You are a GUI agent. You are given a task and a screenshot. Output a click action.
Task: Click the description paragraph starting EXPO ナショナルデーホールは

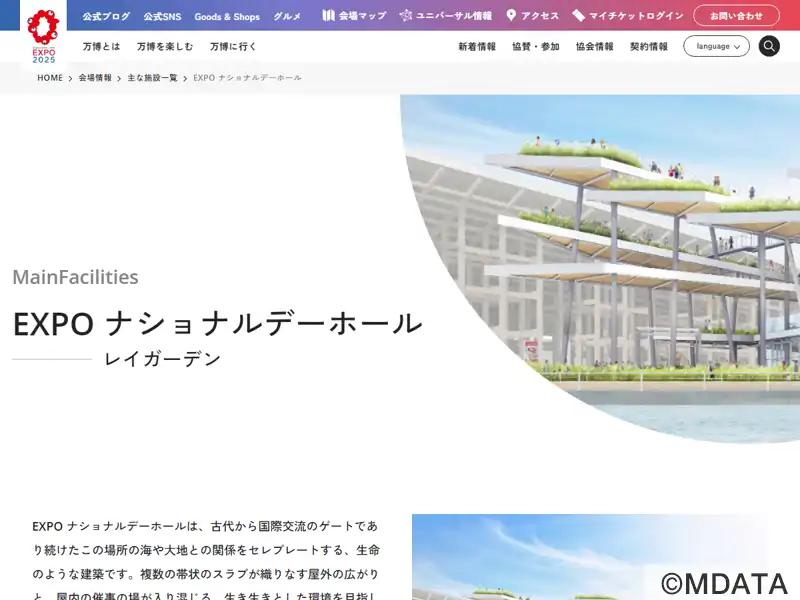click(x=206, y=561)
